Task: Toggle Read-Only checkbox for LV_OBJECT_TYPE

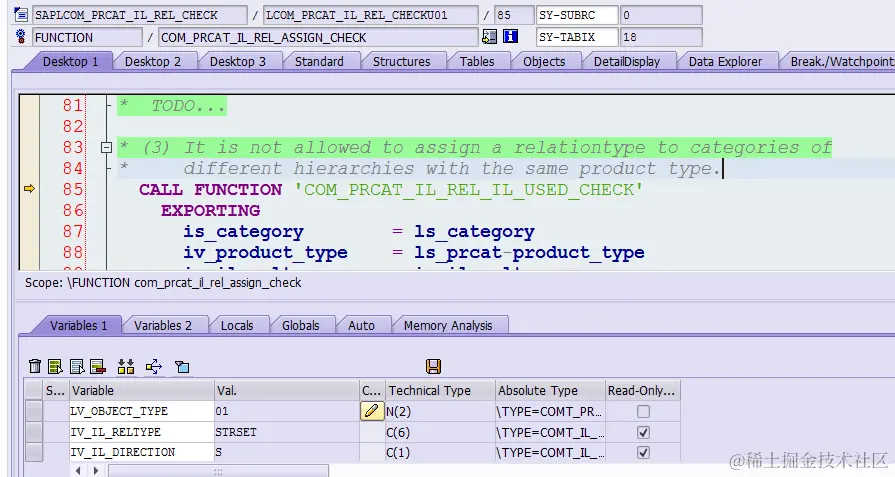Action: (643, 411)
